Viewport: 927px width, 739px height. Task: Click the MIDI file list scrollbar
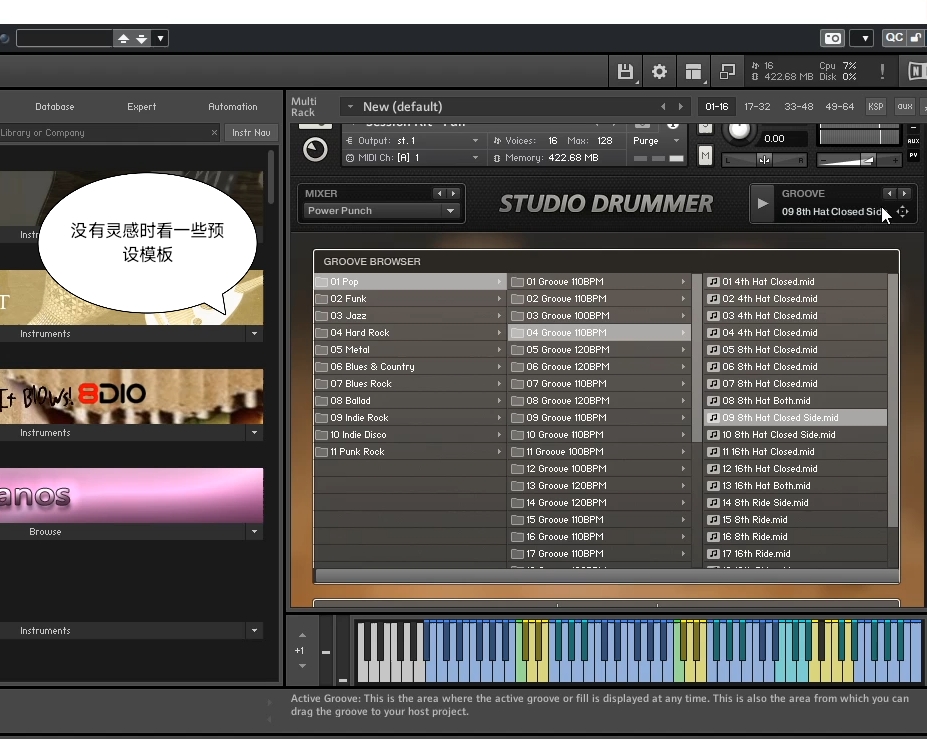point(893,400)
